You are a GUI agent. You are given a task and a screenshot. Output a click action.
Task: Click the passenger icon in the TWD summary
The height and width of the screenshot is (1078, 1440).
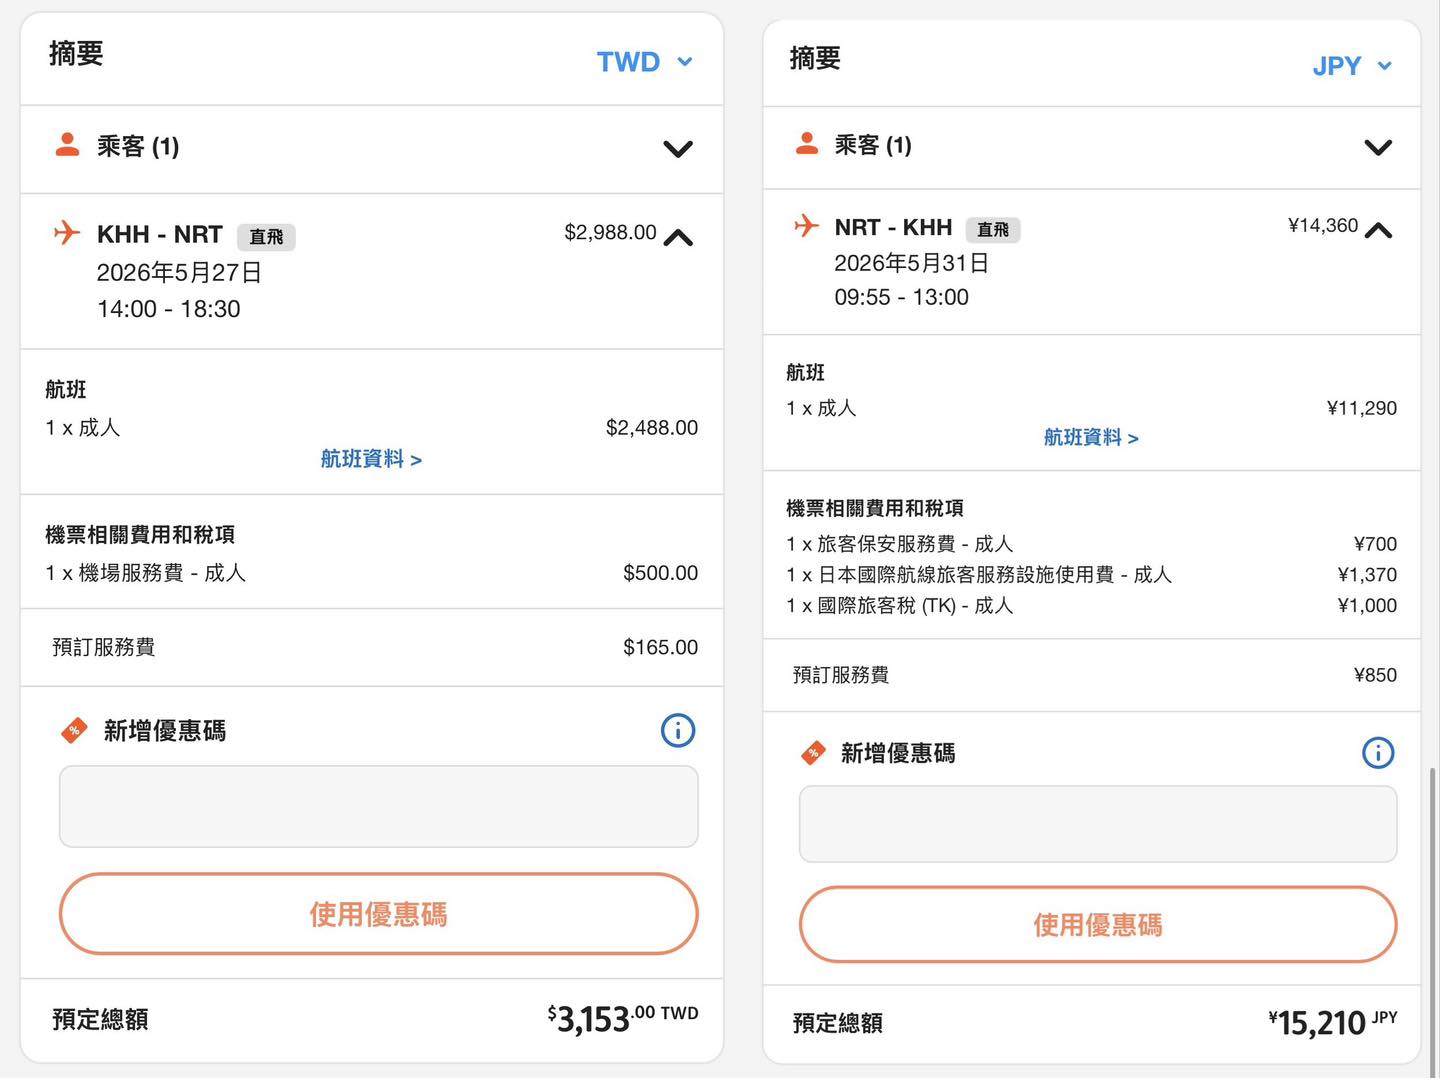tap(67, 145)
